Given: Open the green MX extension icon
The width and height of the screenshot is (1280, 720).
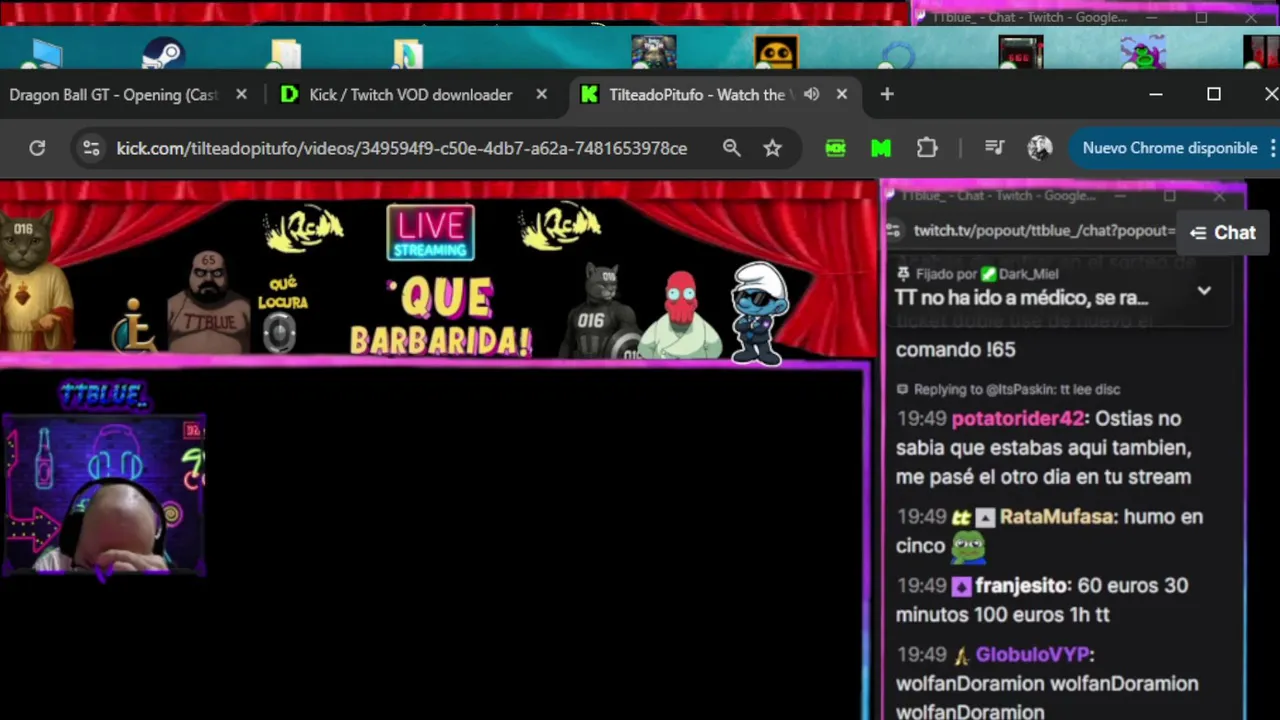Looking at the screenshot, I should coord(836,148).
